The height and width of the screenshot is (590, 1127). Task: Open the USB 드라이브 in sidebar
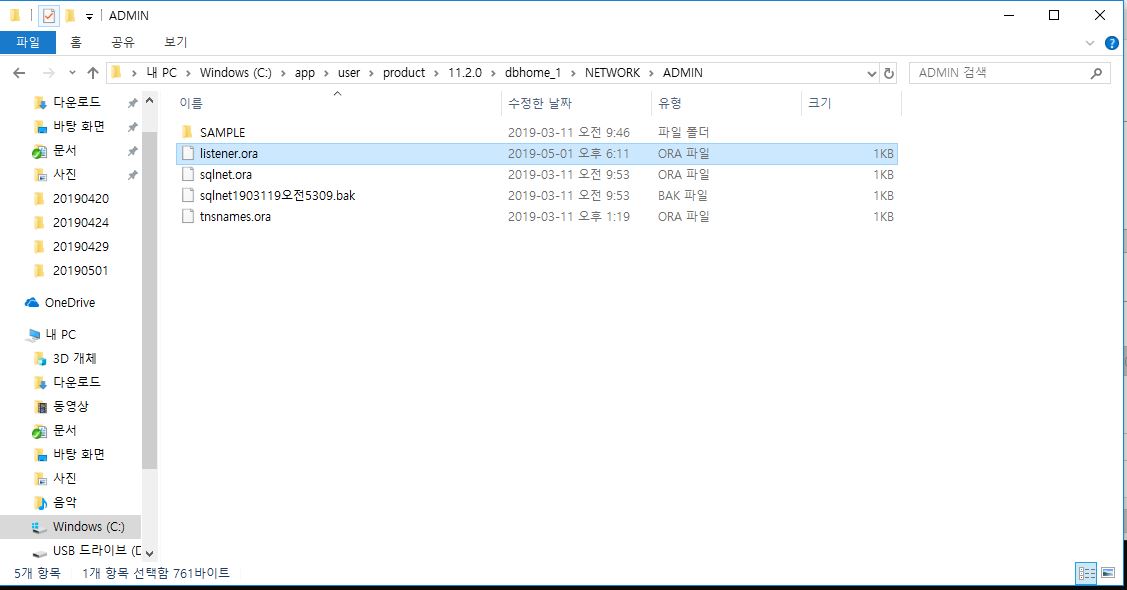point(96,551)
